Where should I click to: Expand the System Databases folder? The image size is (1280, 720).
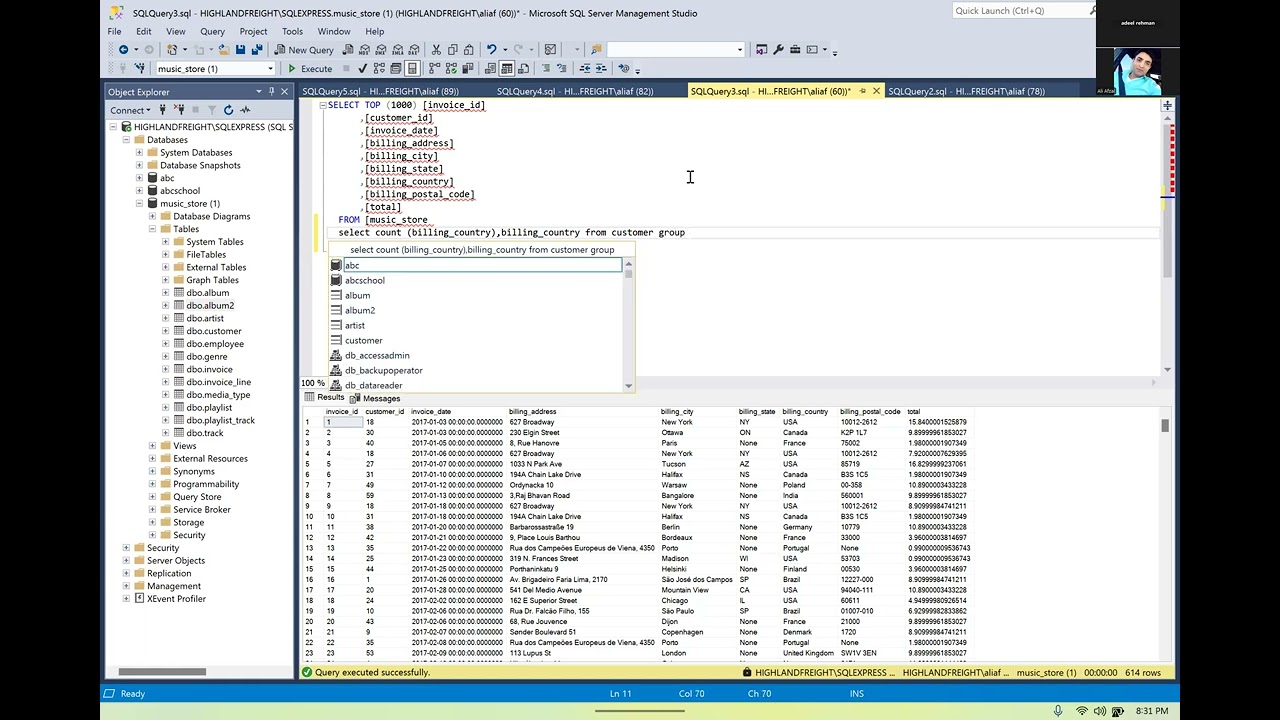[x=139, y=153]
